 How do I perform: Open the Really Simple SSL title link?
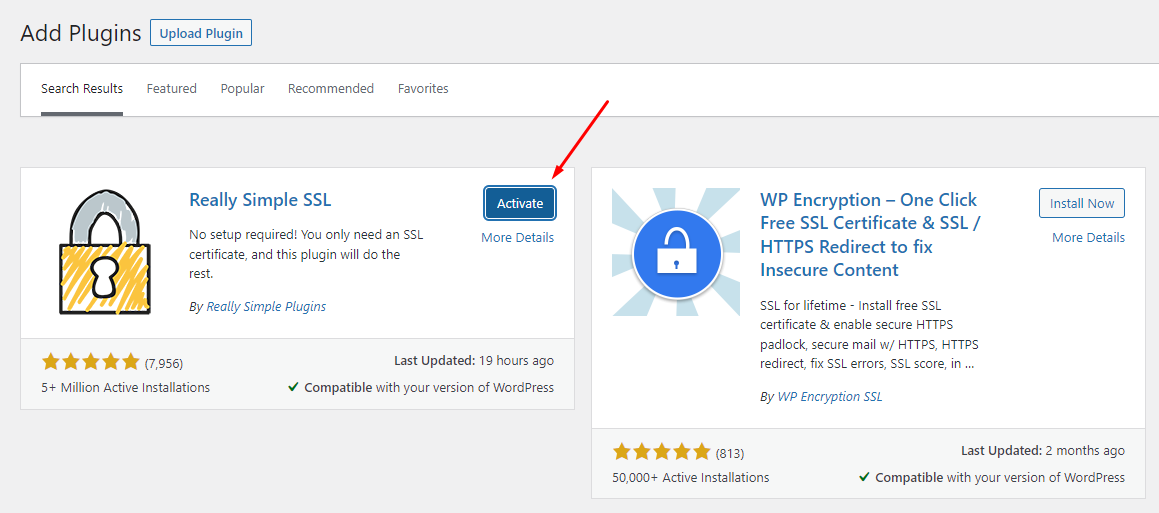(x=260, y=200)
